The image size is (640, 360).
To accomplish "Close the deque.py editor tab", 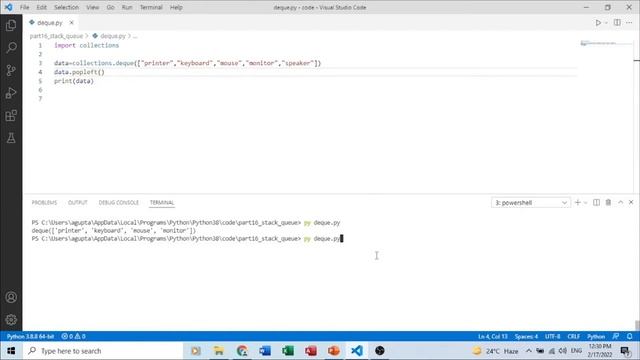I will [71, 23].
